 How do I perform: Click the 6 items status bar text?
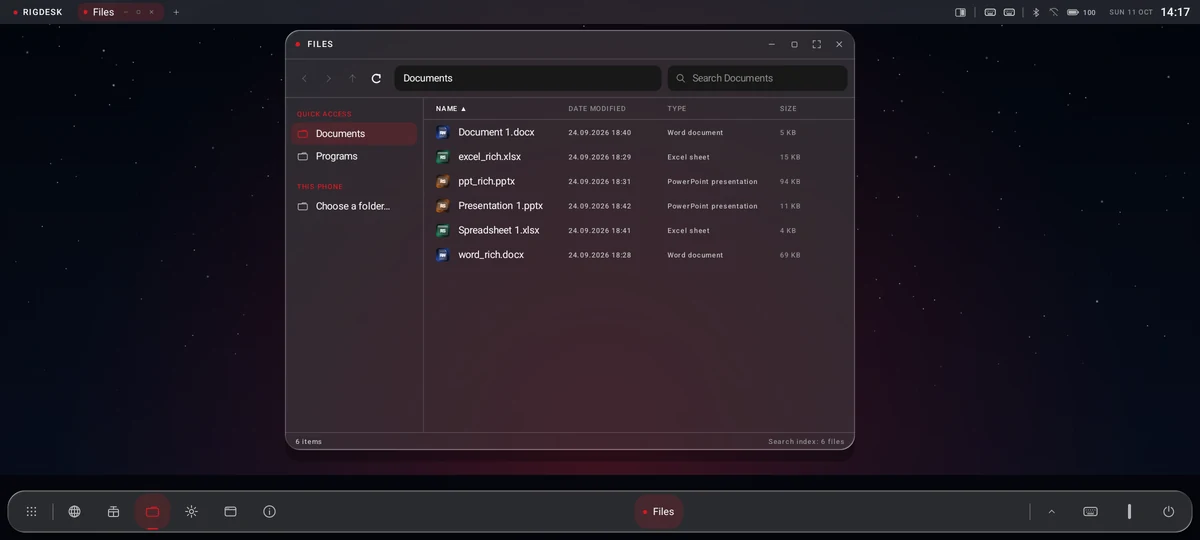pyautogui.click(x=309, y=441)
